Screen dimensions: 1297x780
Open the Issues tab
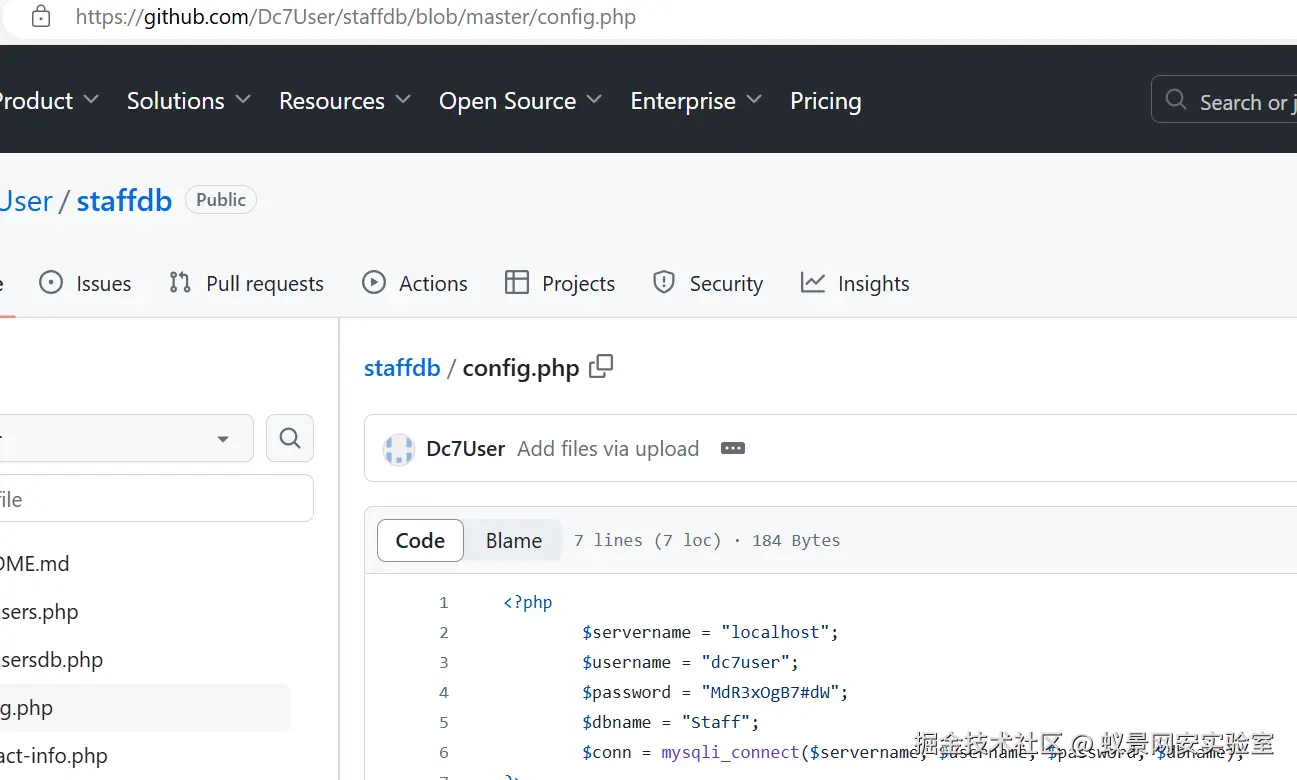point(85,284)
